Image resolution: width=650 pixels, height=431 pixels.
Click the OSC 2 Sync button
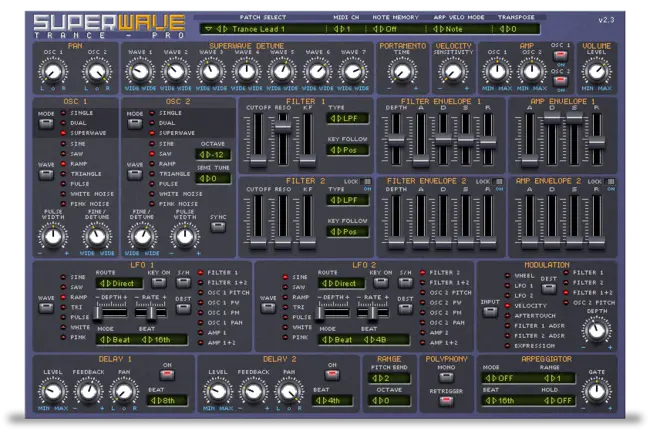pos(218,228)
